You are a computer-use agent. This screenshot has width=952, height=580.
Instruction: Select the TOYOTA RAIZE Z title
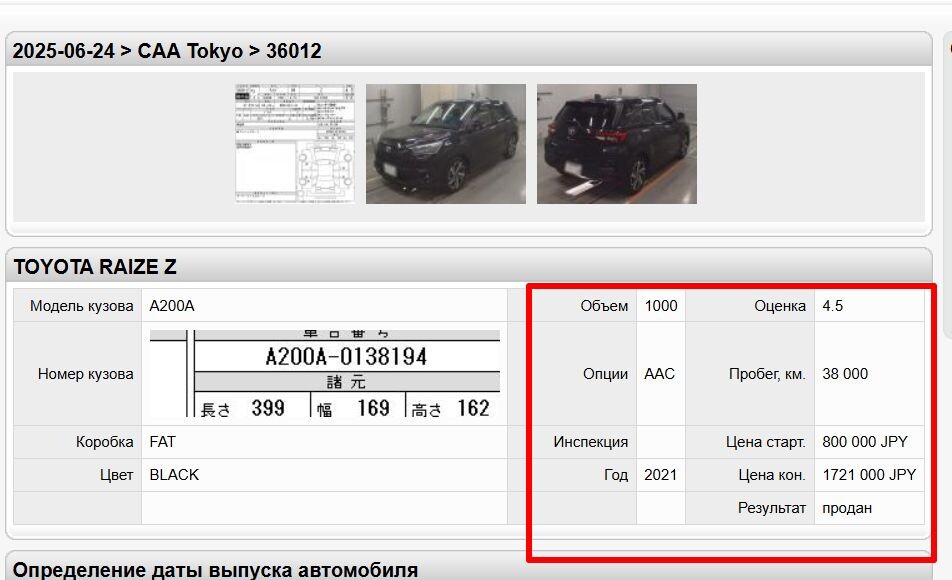click(x=95, y=267)
